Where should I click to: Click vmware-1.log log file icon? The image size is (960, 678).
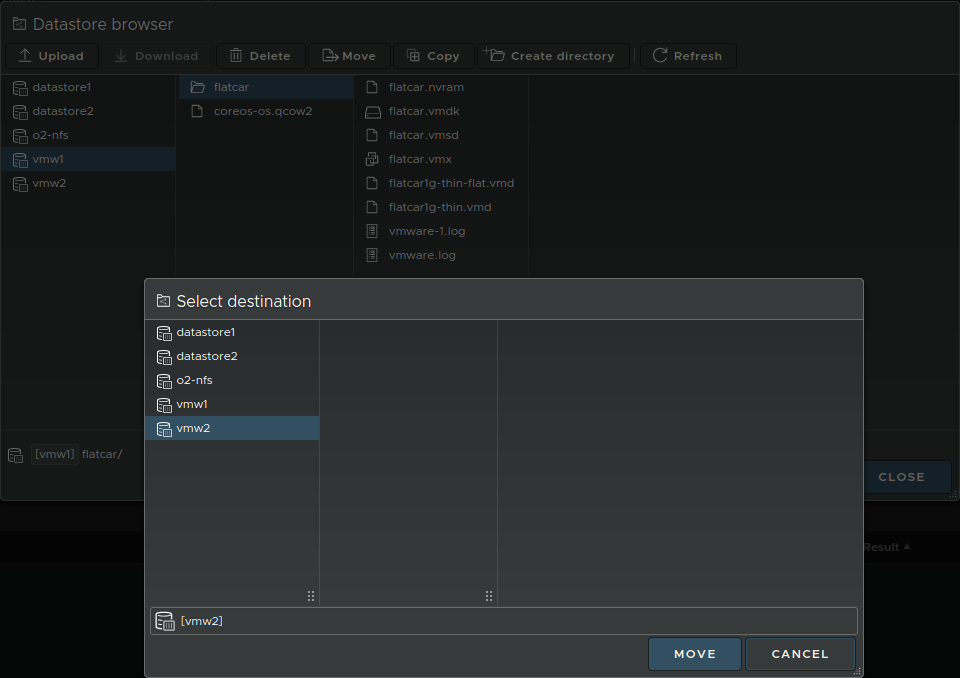click(372, 231)
